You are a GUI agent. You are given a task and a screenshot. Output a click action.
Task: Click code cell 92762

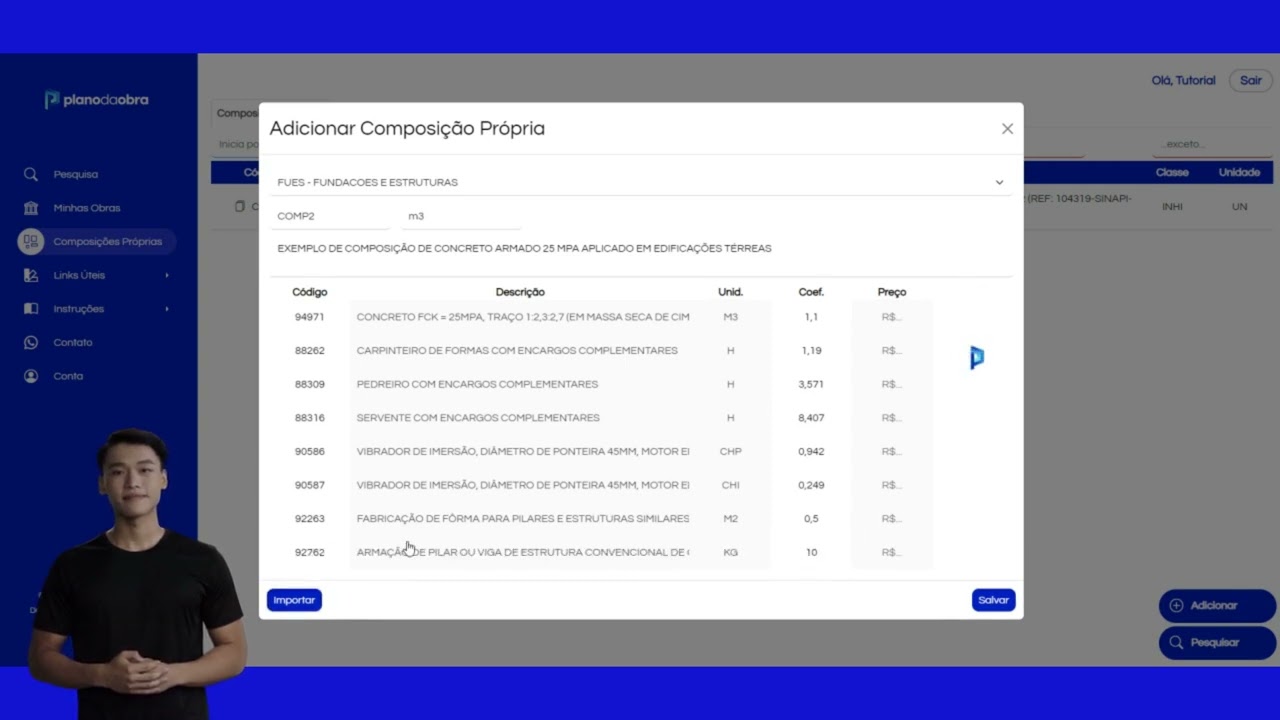tap(310, 552)
